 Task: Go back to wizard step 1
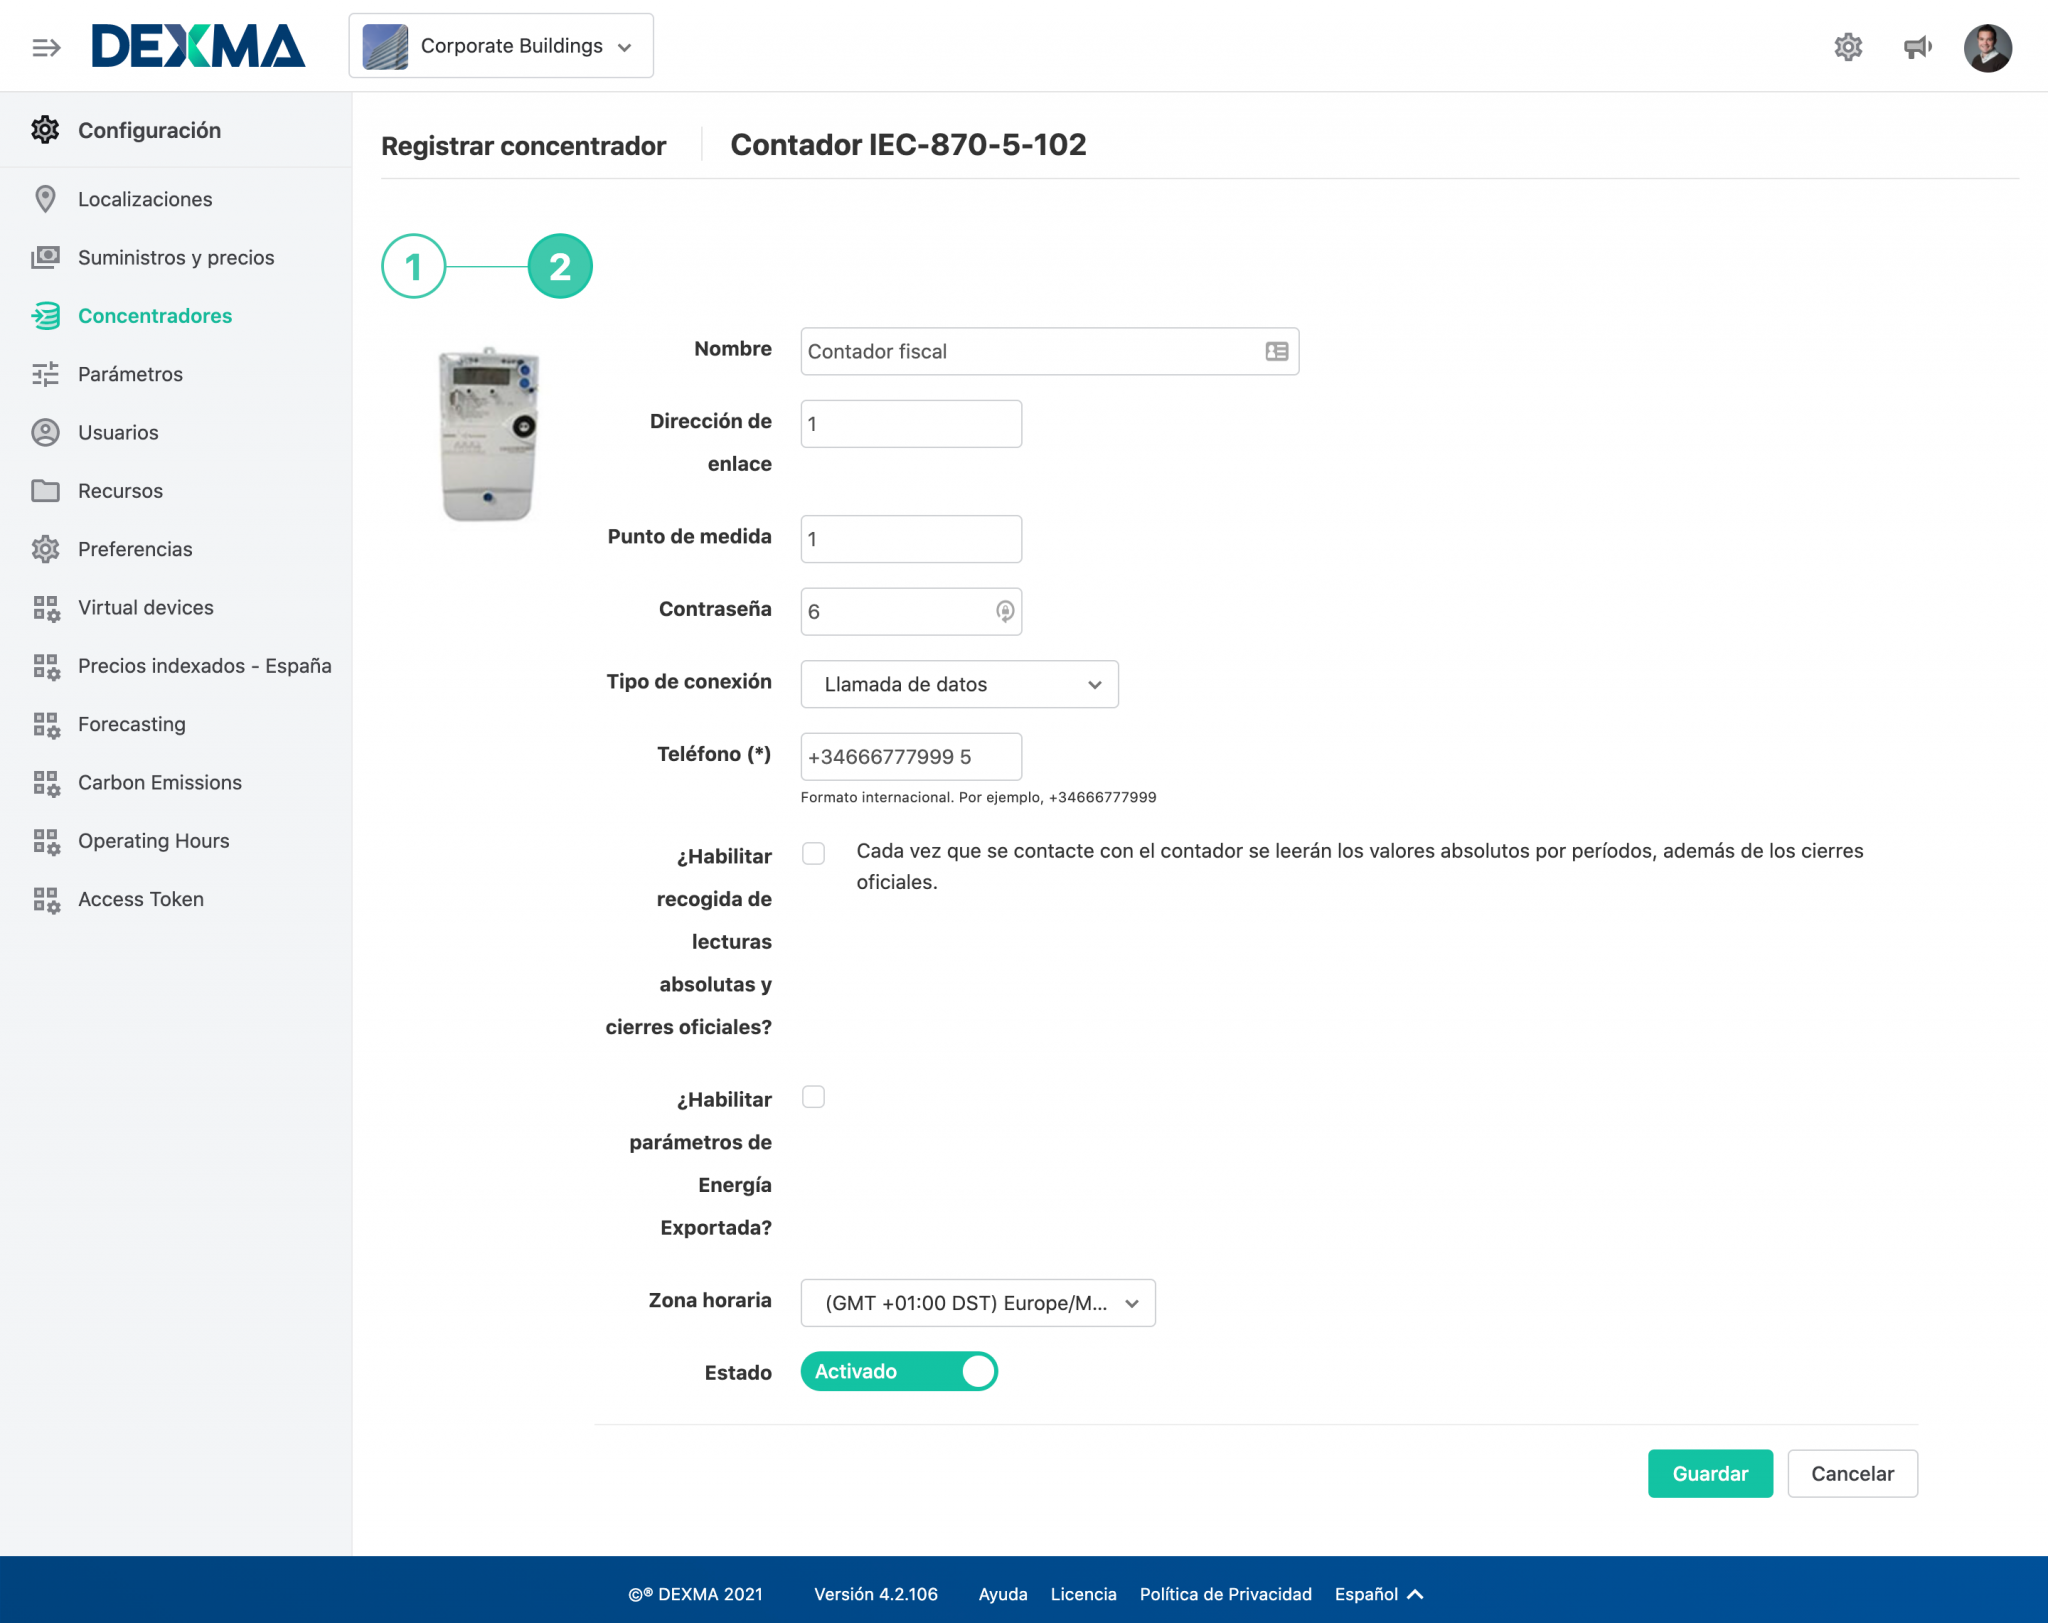point(413,266)
